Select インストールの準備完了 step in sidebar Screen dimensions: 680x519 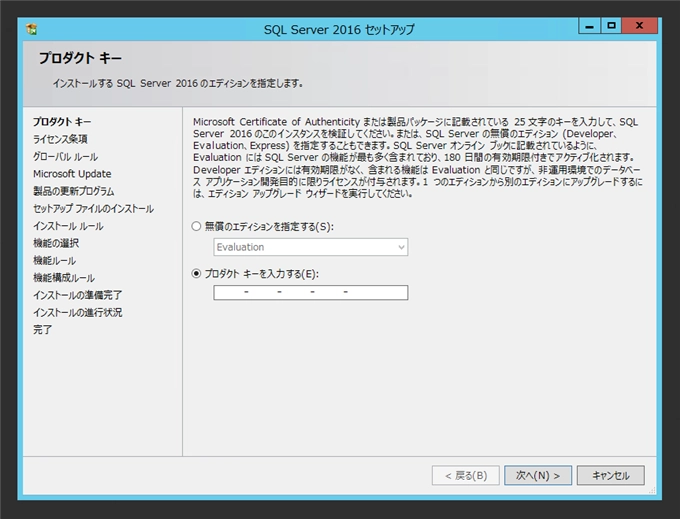[x=78, y=295]
